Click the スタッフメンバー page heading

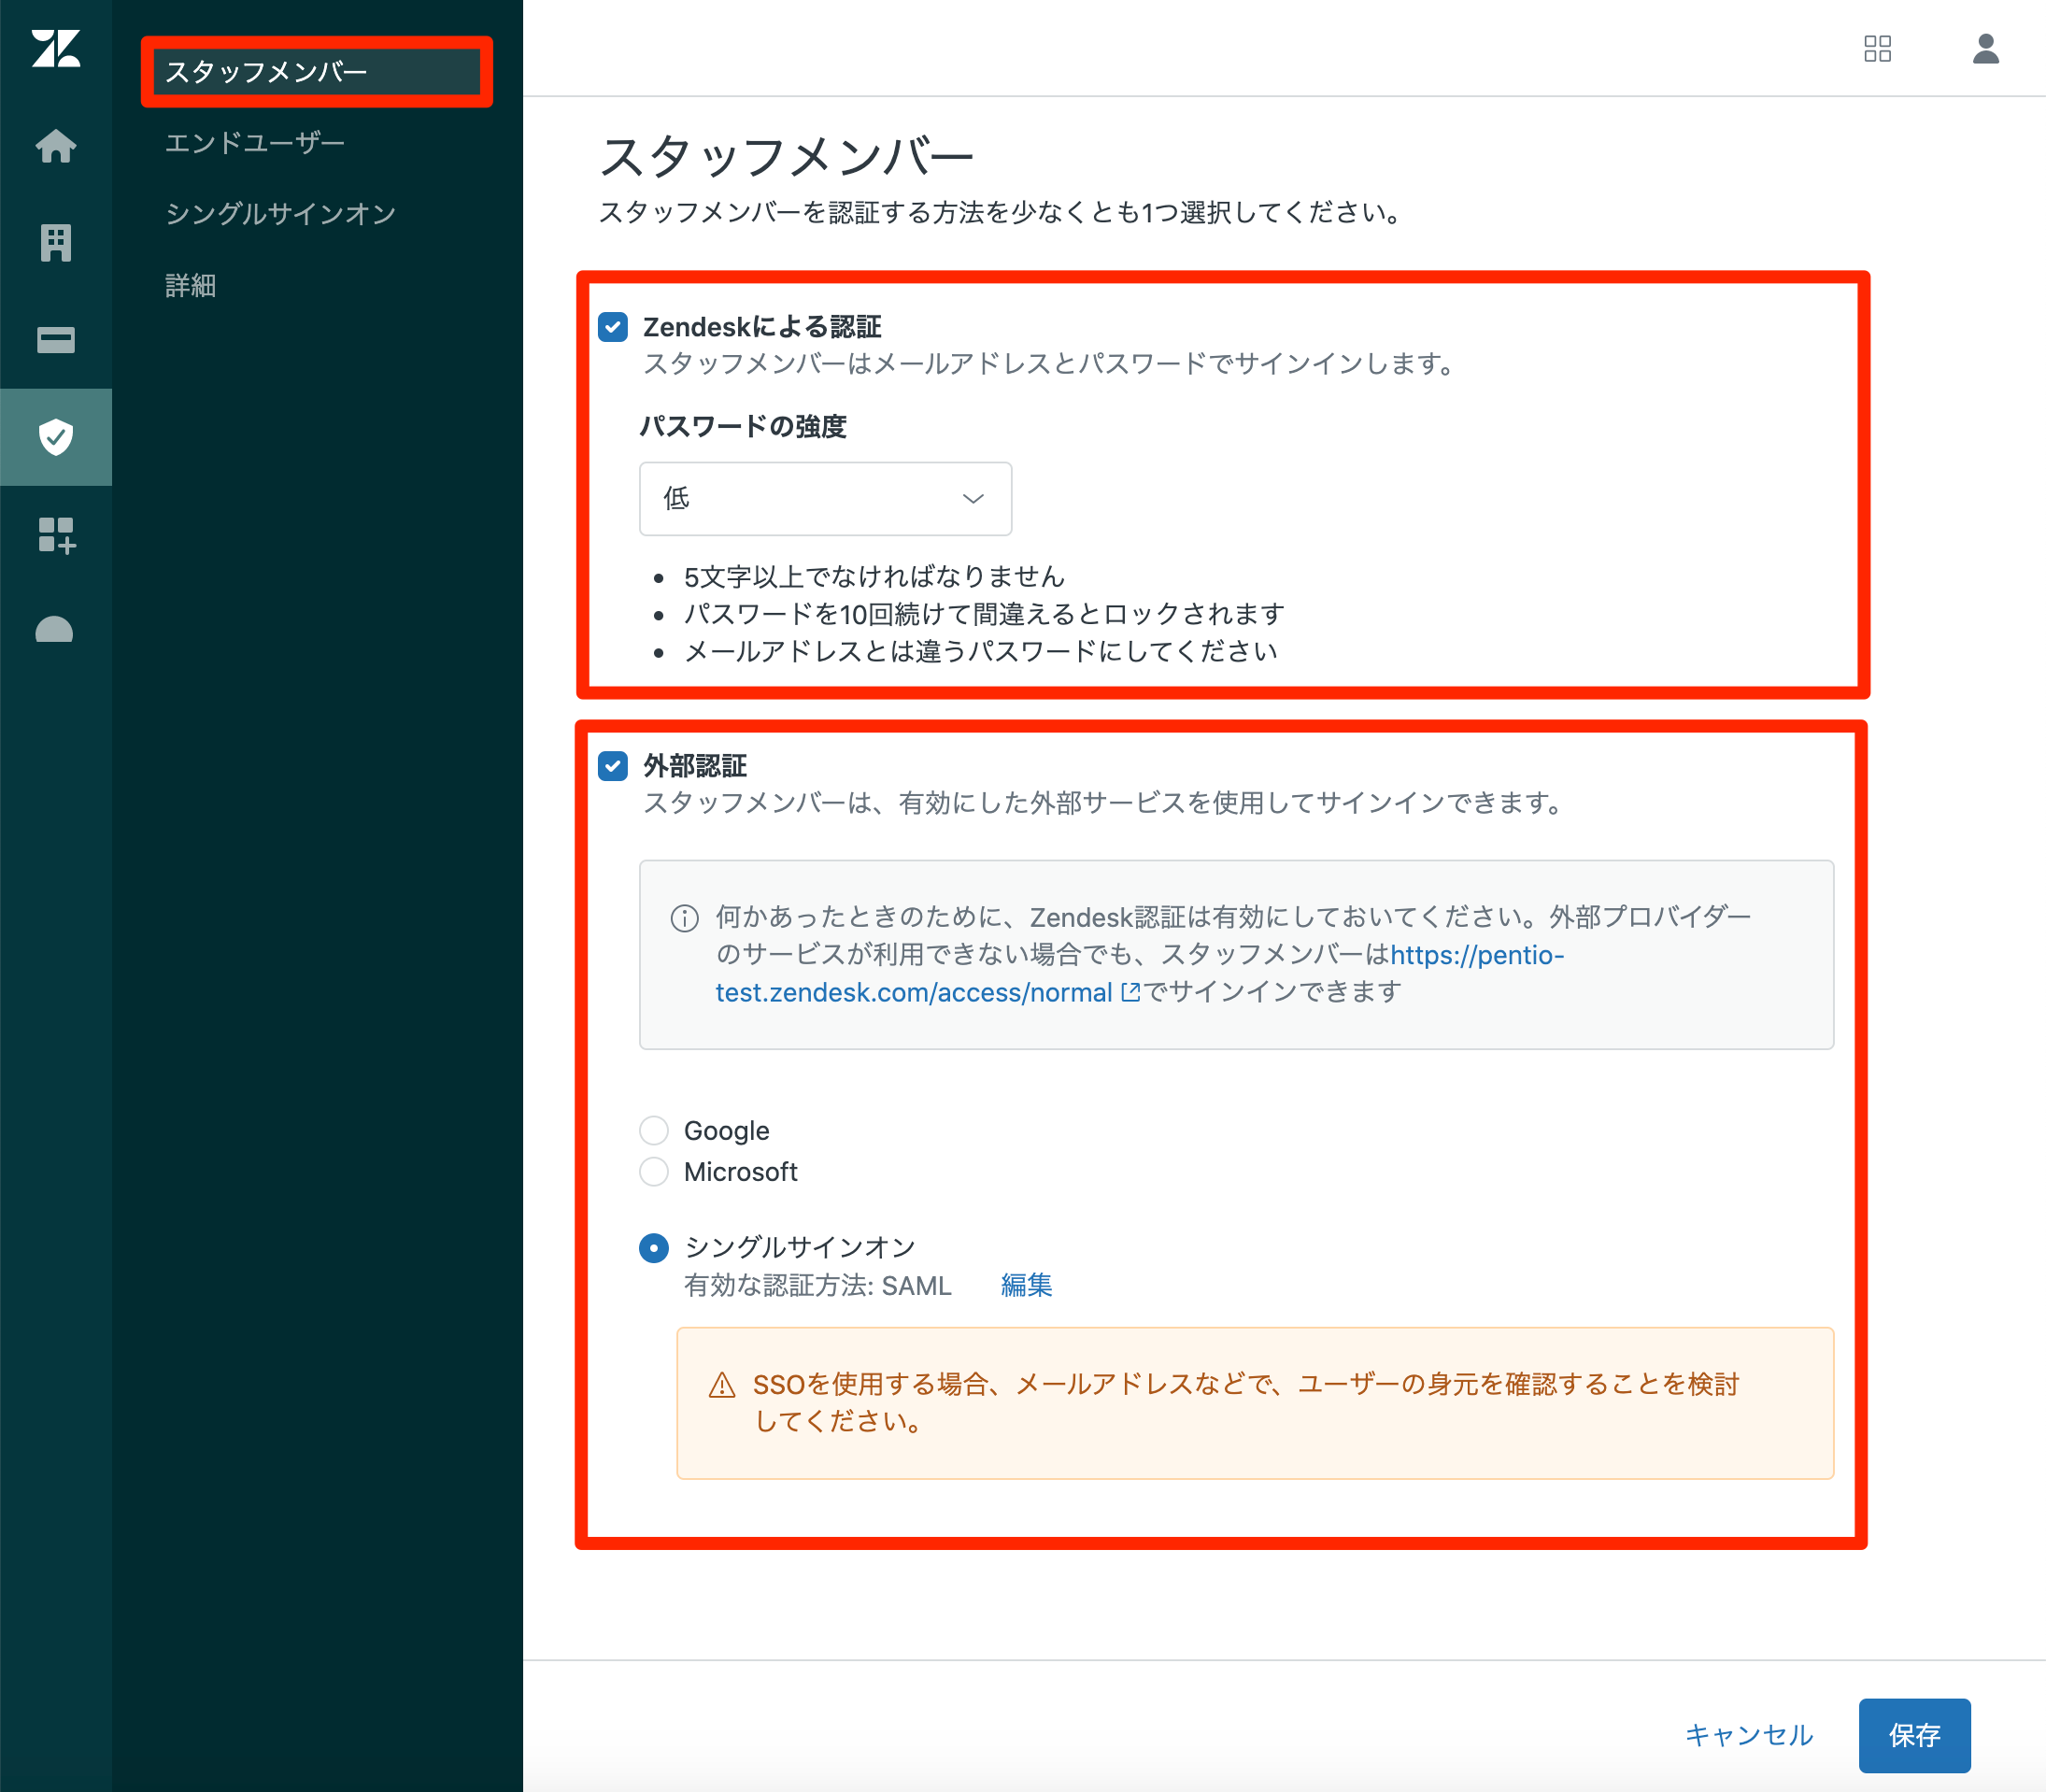(x=787, y=156)
